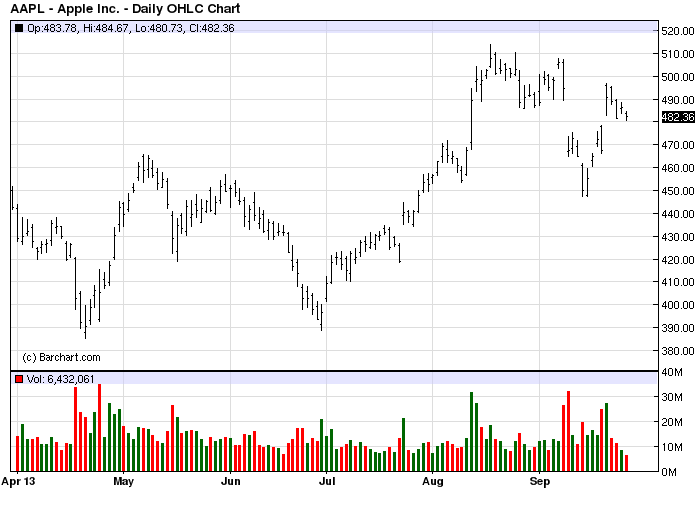The width and height of the screenshot is (700, 512).
Task: Click the 460.00 price axis label
Action: click(x=678, y=168)
